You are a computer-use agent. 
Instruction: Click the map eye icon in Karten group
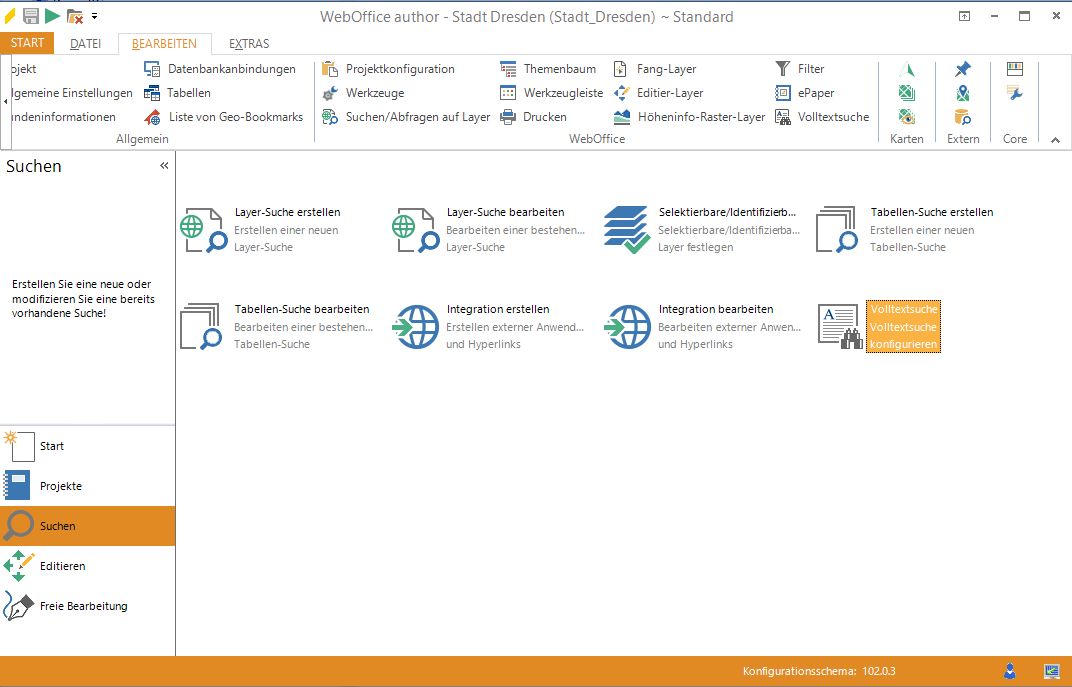pos(907,117)
